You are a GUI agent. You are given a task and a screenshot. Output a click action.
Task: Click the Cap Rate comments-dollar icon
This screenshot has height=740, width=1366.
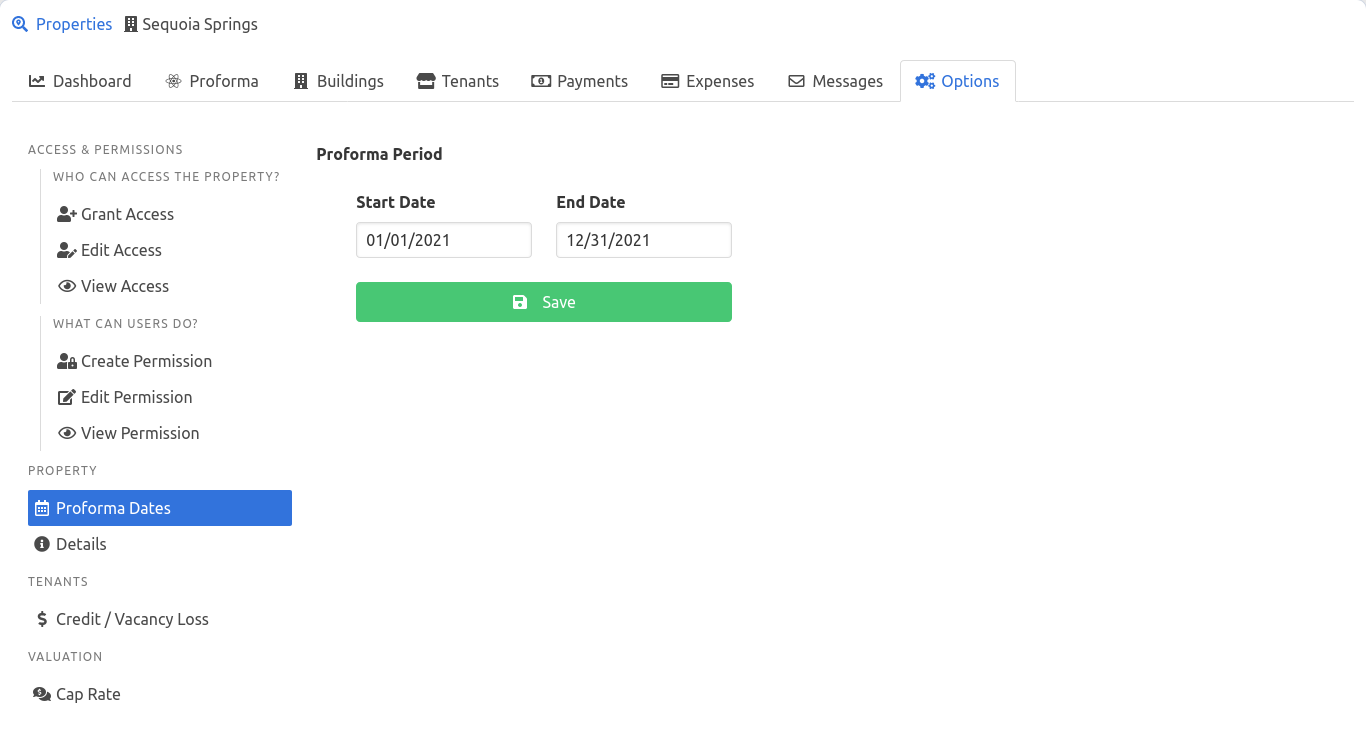(42, 694)
